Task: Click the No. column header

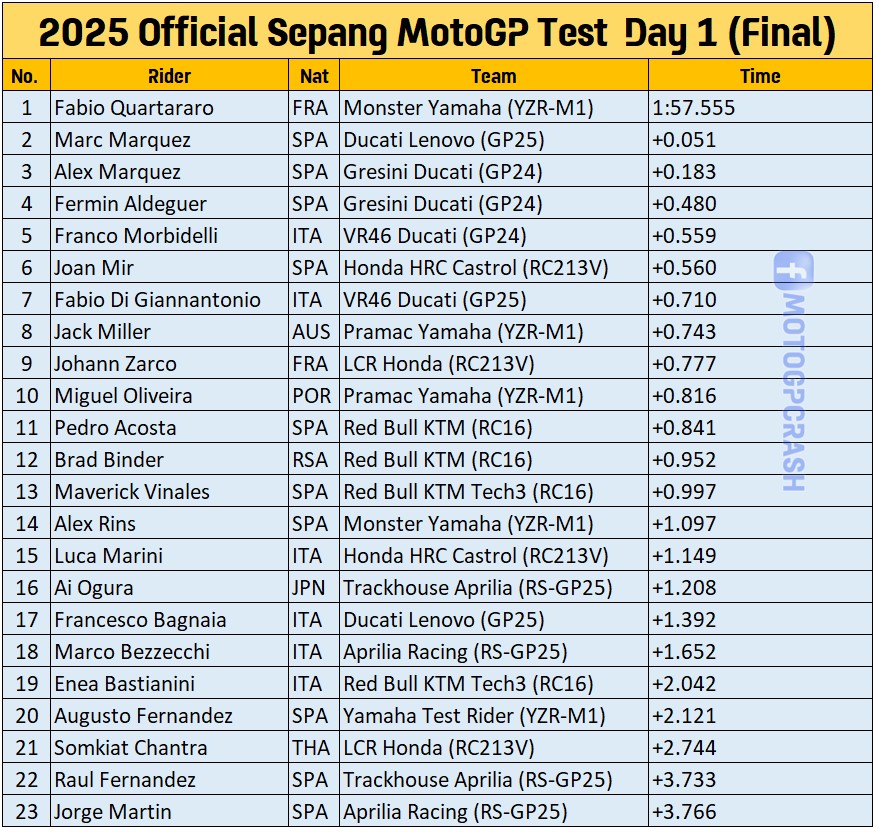Action: [x=26, y=76]
